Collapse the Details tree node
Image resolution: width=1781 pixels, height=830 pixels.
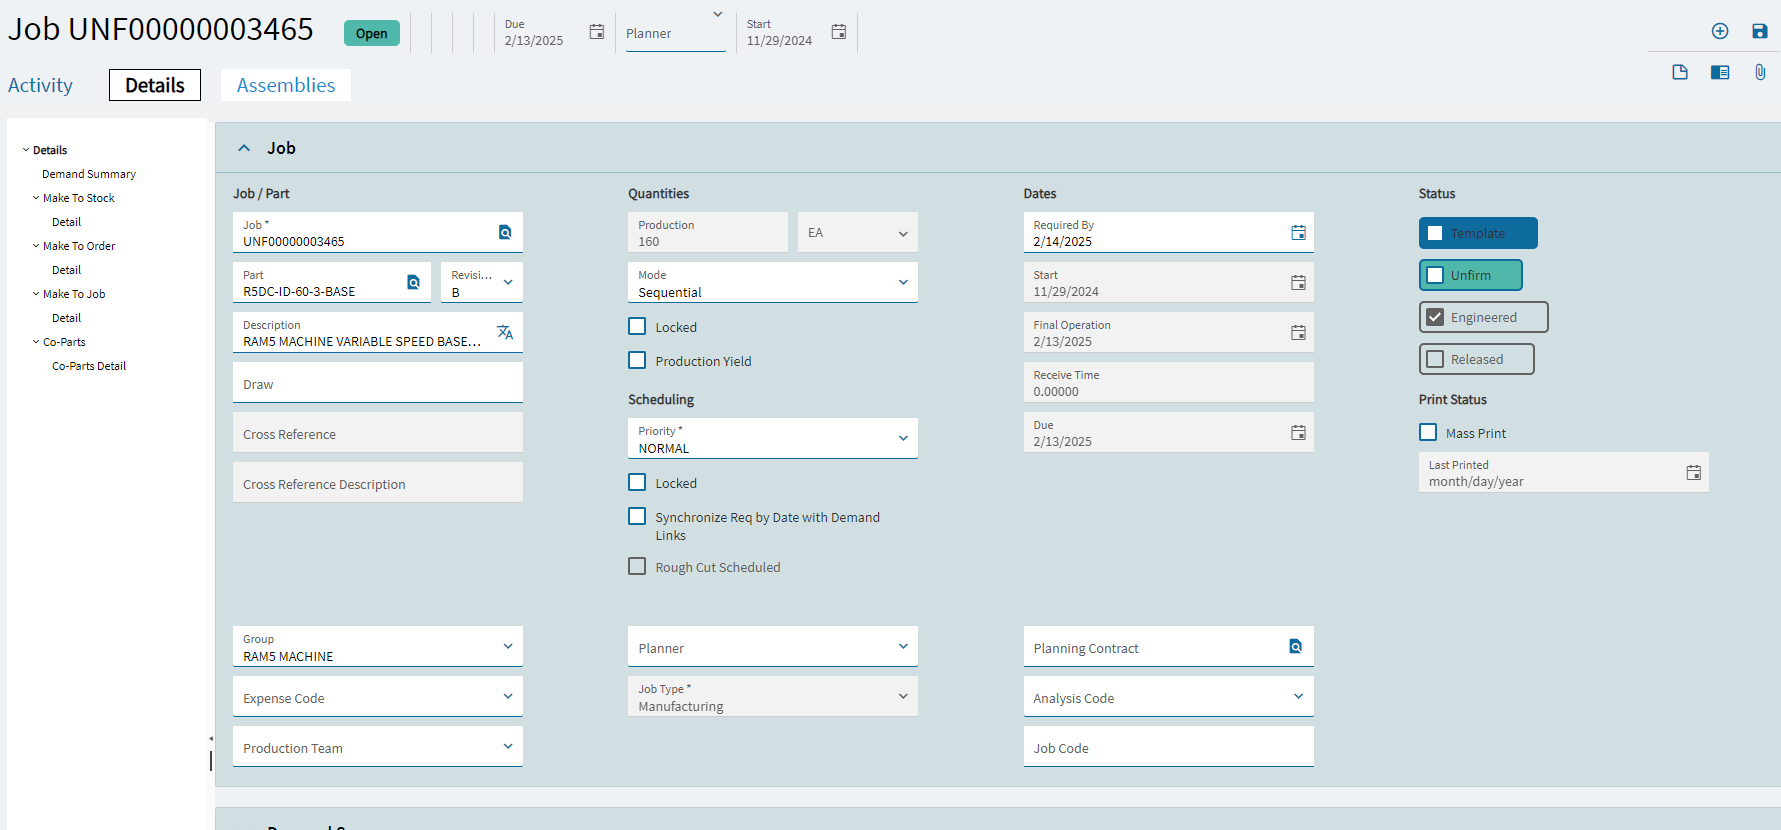click(x=26, y=150)
